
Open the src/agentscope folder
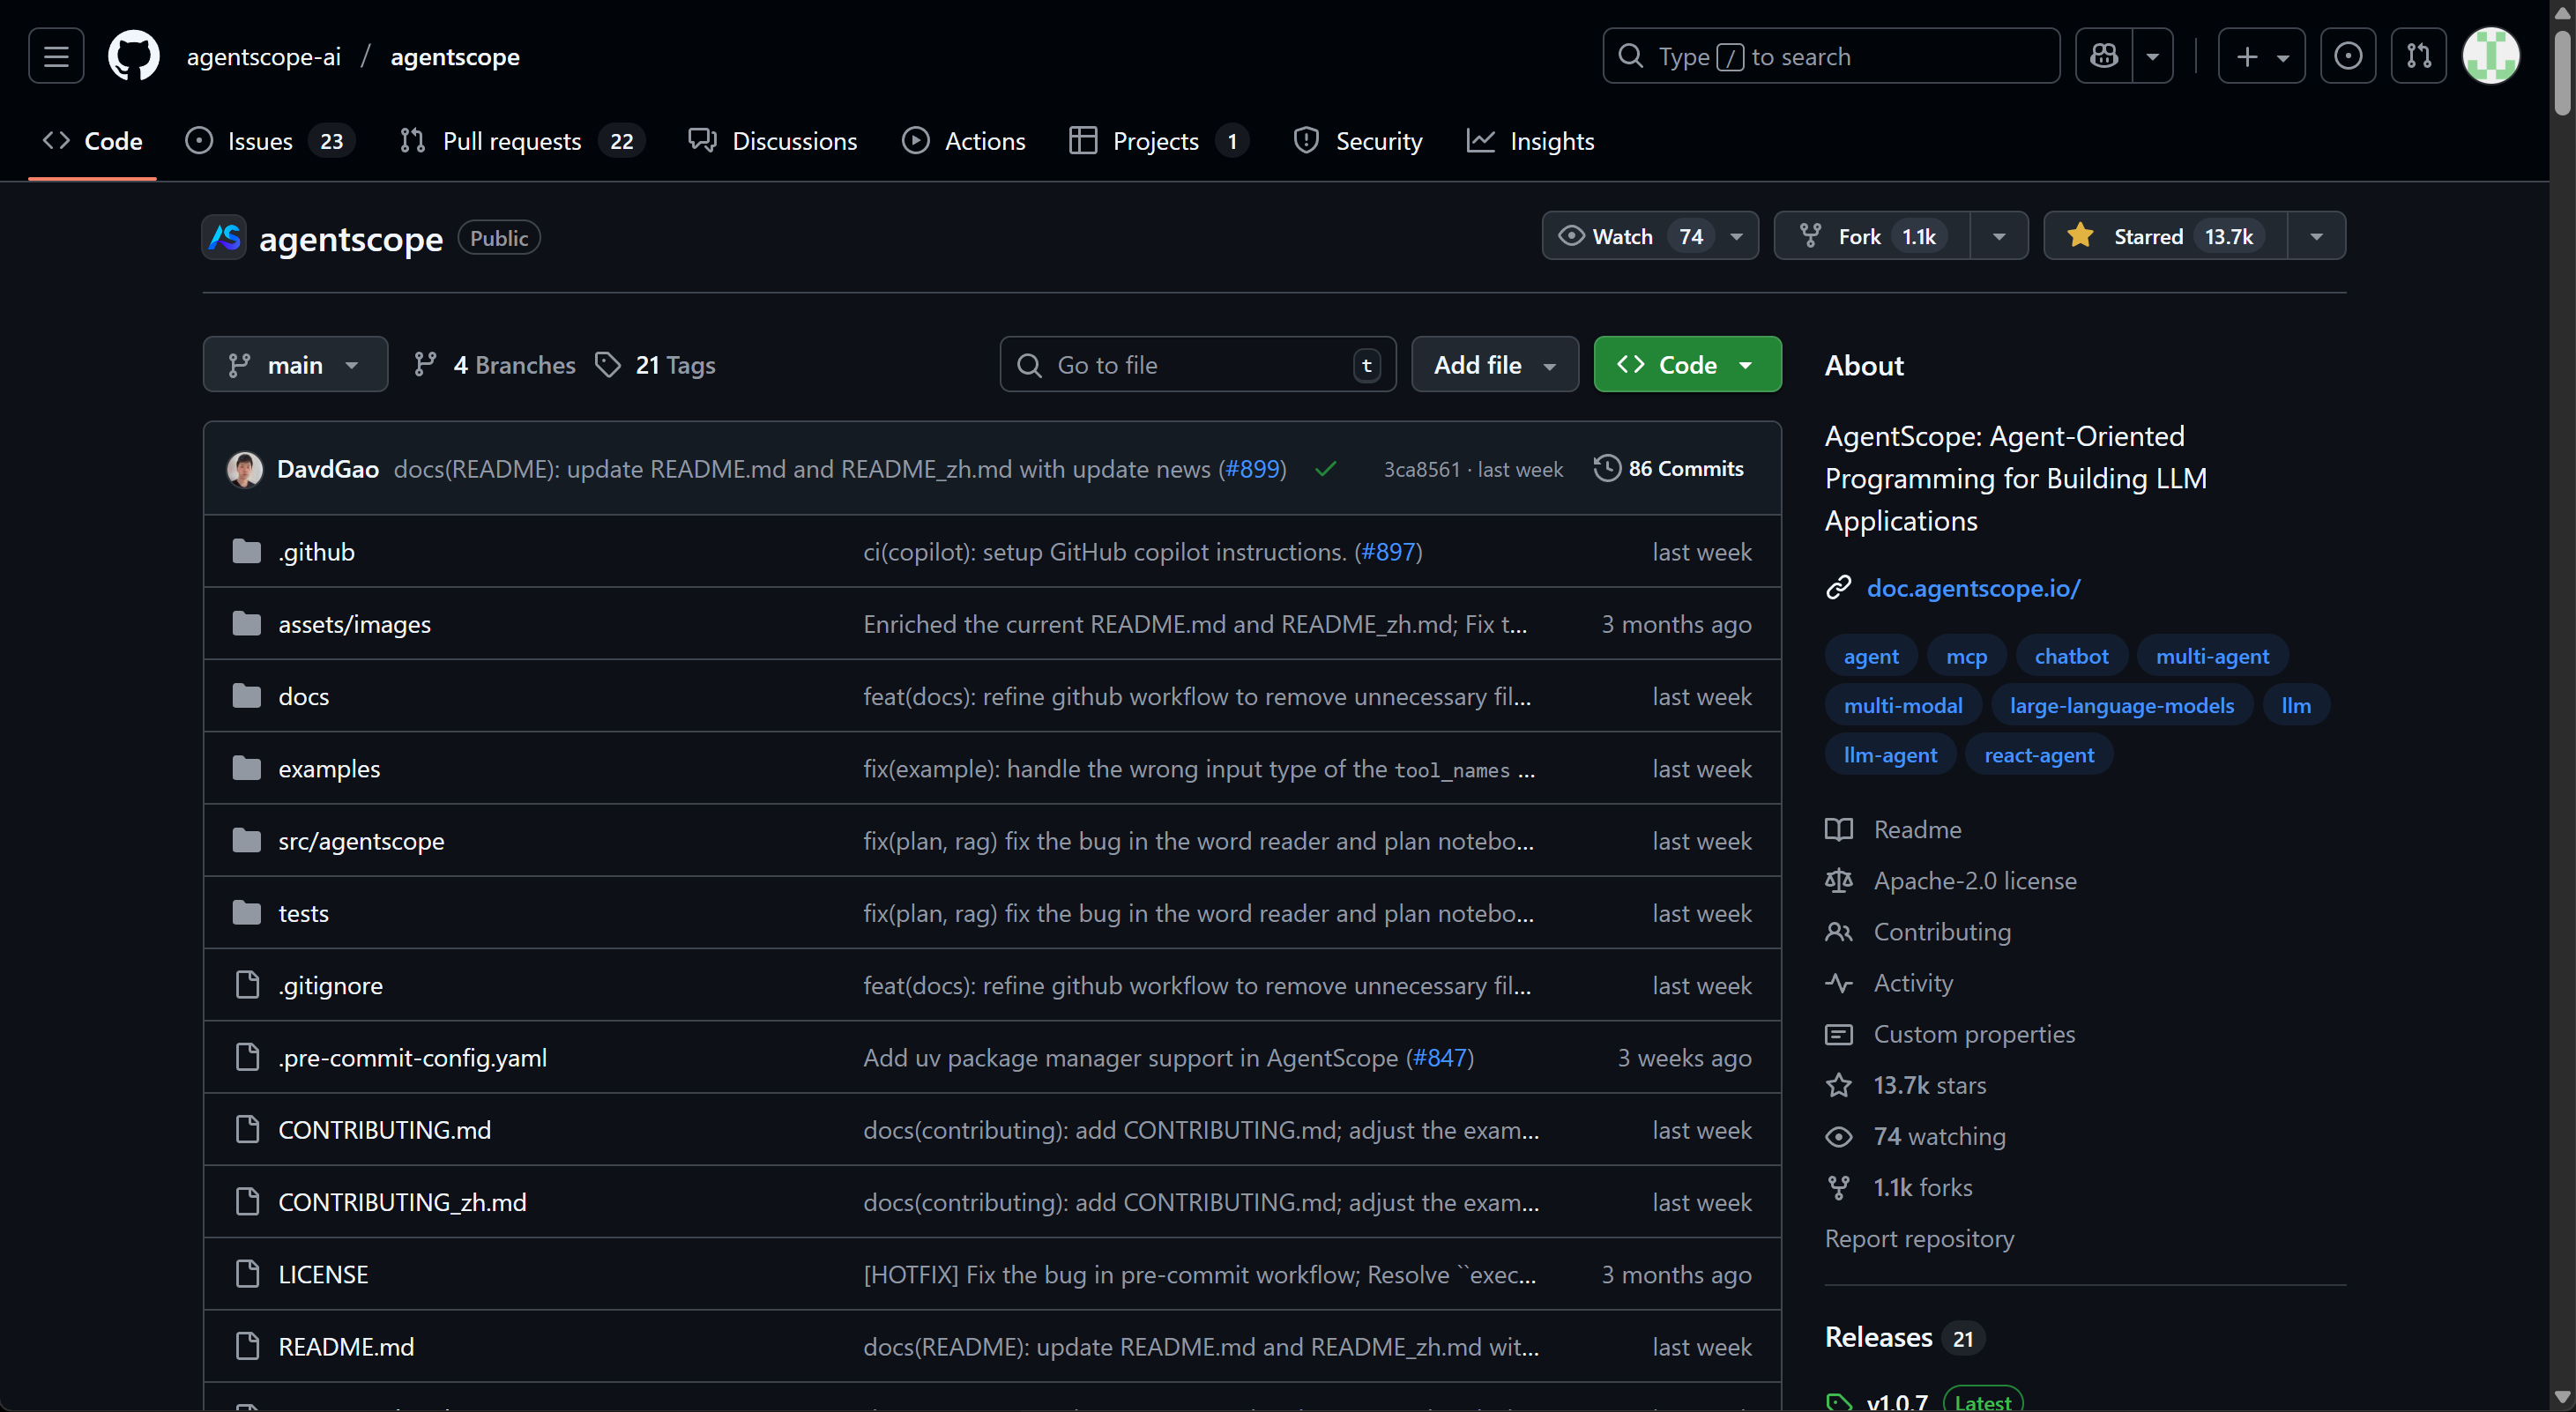point(361,841)
